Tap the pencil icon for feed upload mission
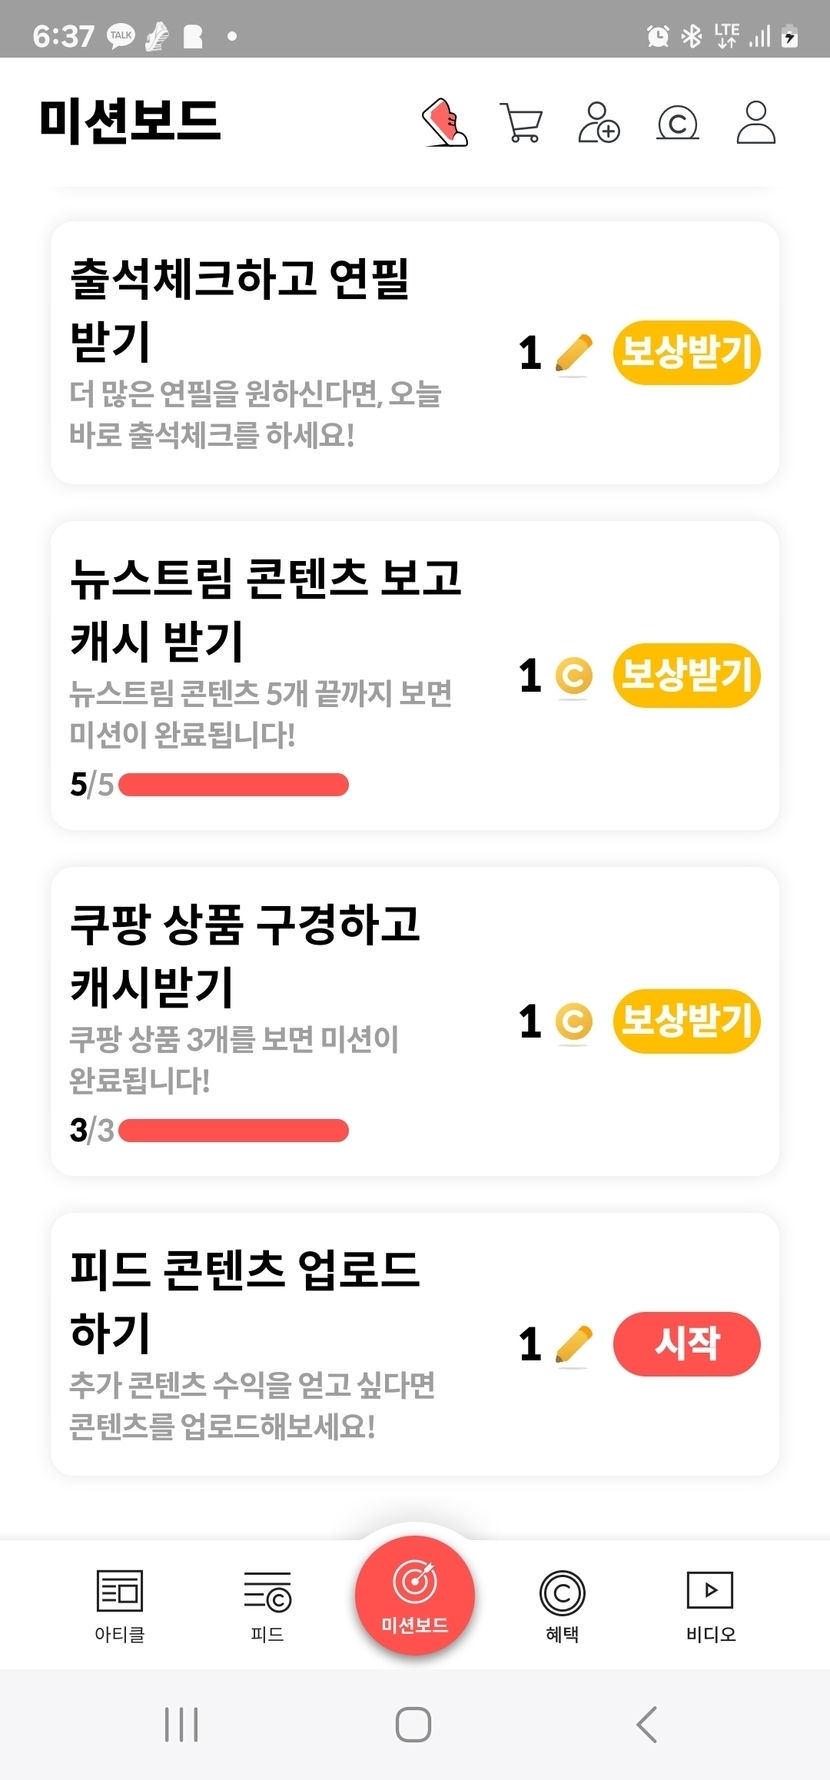Image resolution: width=830 pixels, height=1780 pixels. pyautogui.click(x=573, y=1344)
